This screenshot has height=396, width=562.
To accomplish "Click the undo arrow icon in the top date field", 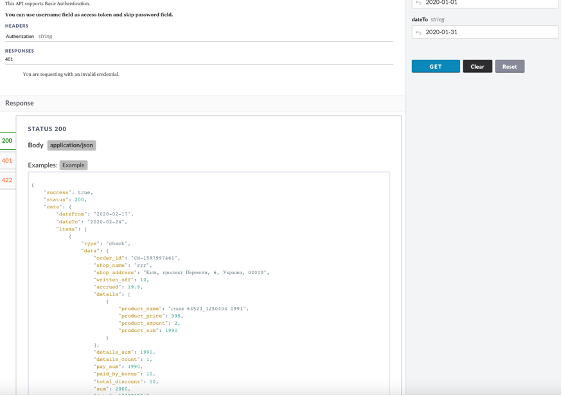I will pyautogui.click(x=418, y=3).
